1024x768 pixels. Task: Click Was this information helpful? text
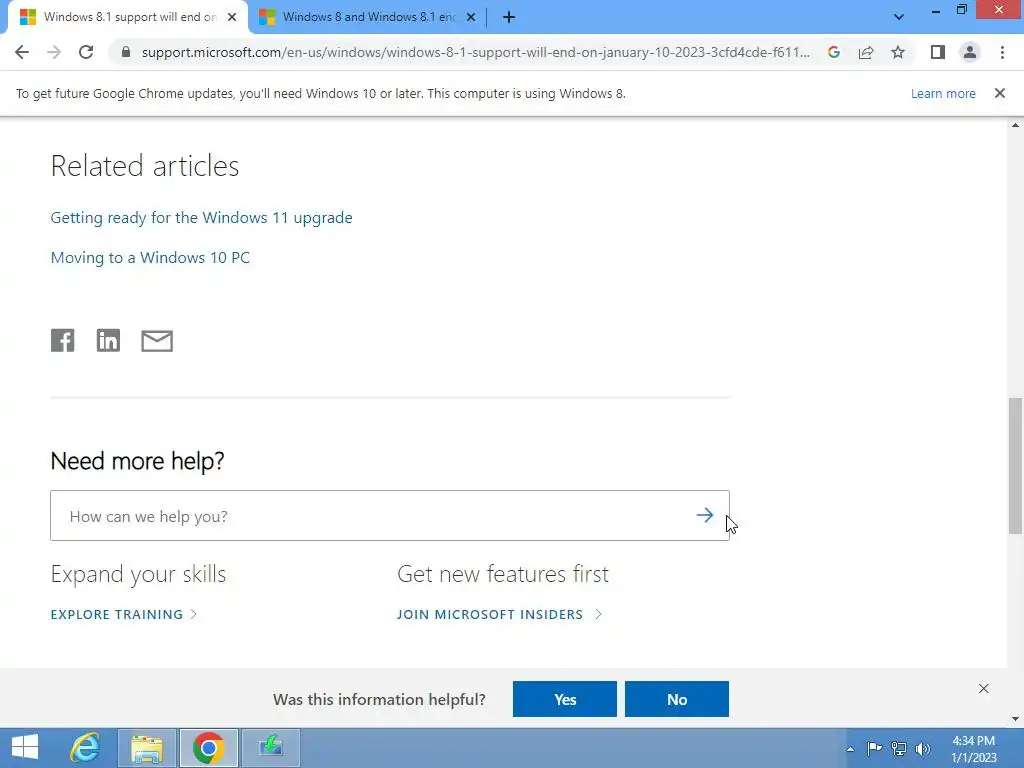[379, 699]
